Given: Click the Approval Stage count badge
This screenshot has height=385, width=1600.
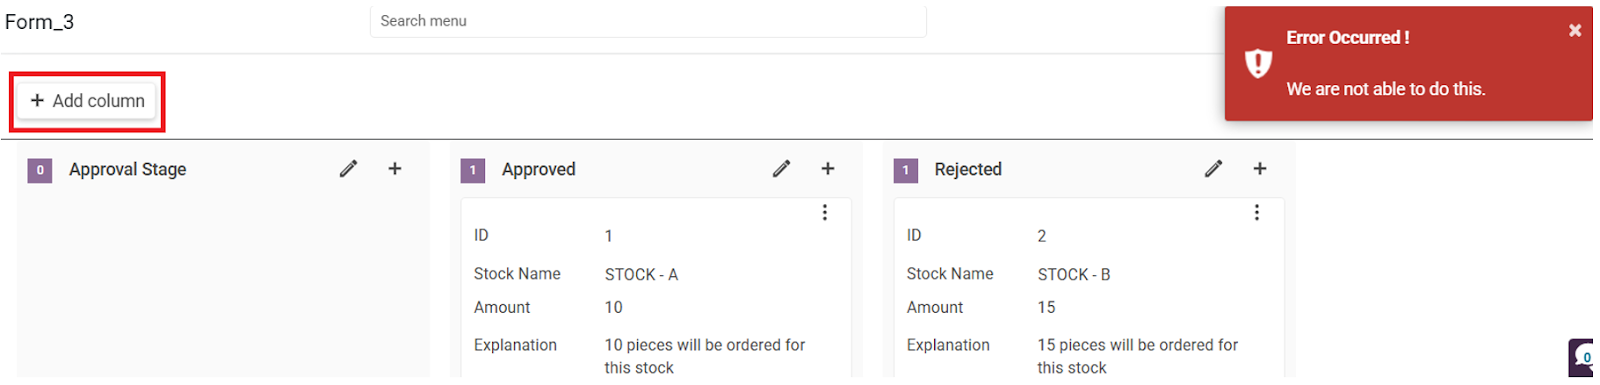Looking at the screenshot, I should [40, 170].
